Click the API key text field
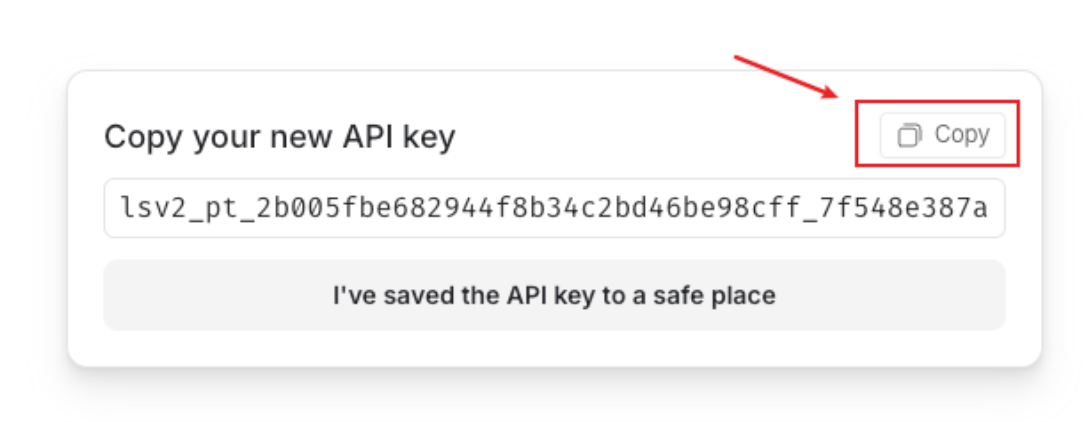Image resolution: width=1088 pixels, height=422 pixels. coord(554,209)
